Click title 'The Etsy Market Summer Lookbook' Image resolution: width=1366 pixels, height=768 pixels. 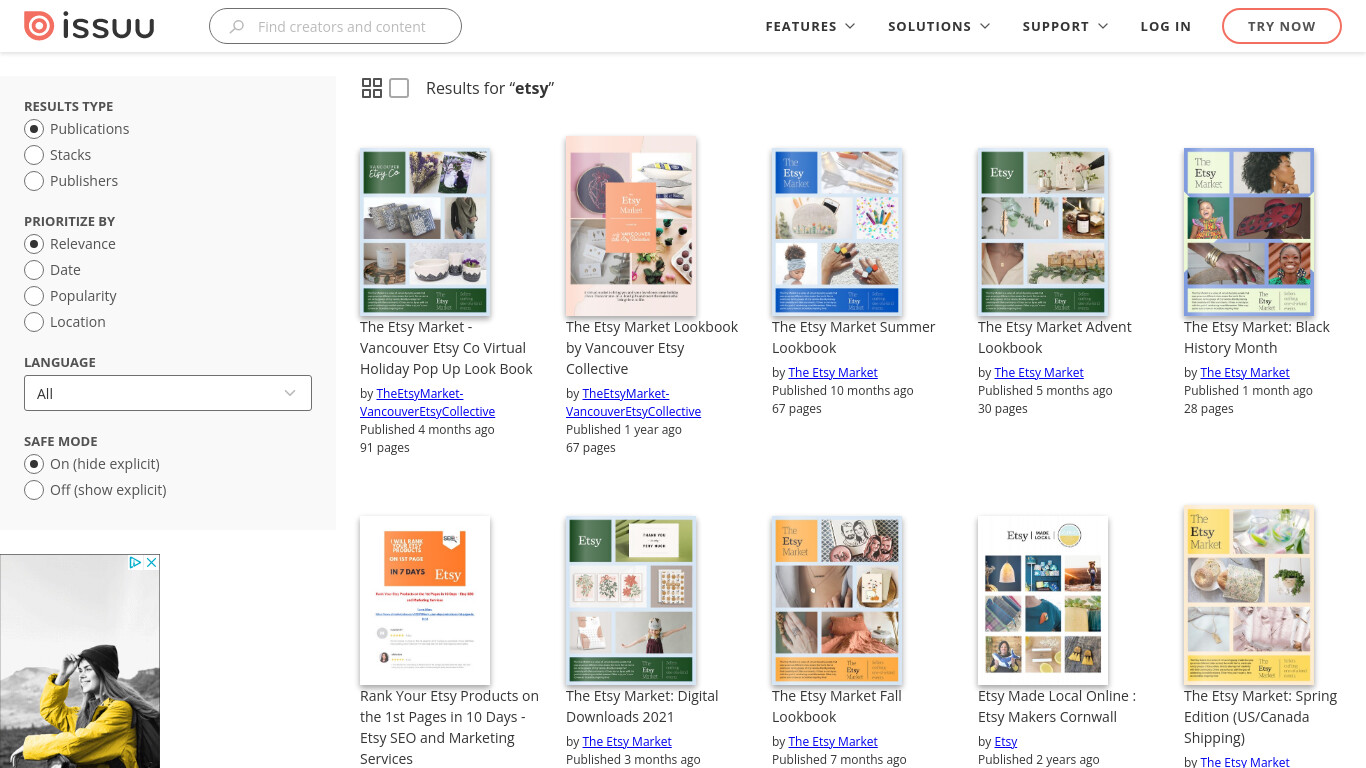[854, 337]
